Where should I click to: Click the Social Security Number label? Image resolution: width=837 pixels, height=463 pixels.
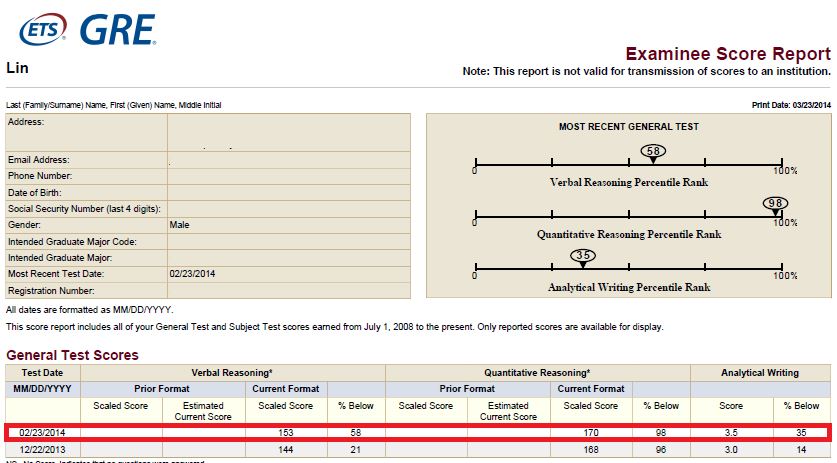(x=84, y=209)
